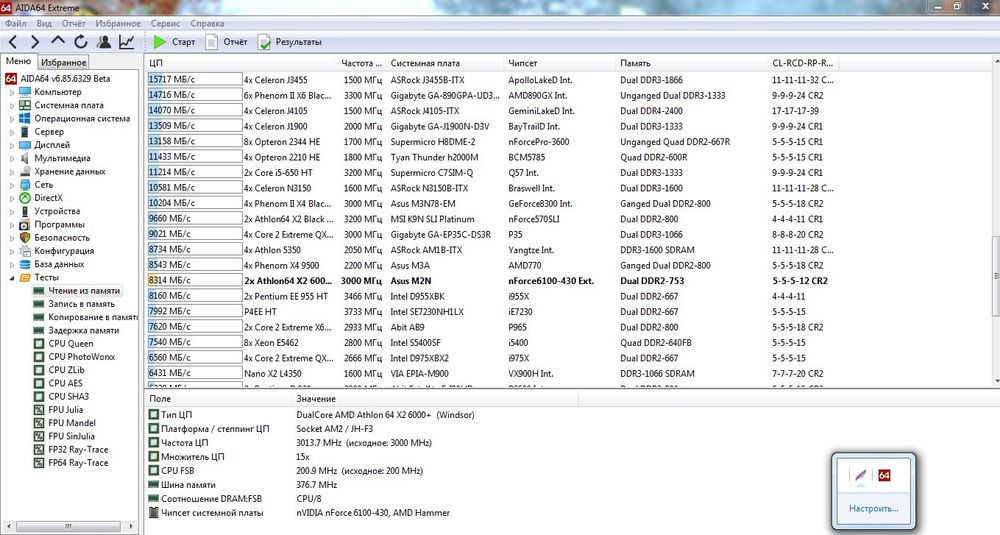
Task: Select the CPU ZLib test icon
Action: pos(39,370)
